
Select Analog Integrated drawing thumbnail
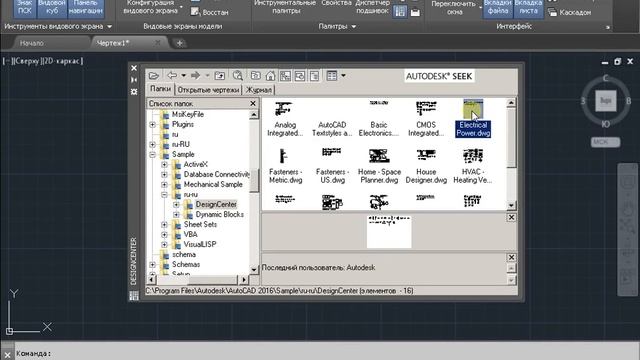[x=285, y=119]
